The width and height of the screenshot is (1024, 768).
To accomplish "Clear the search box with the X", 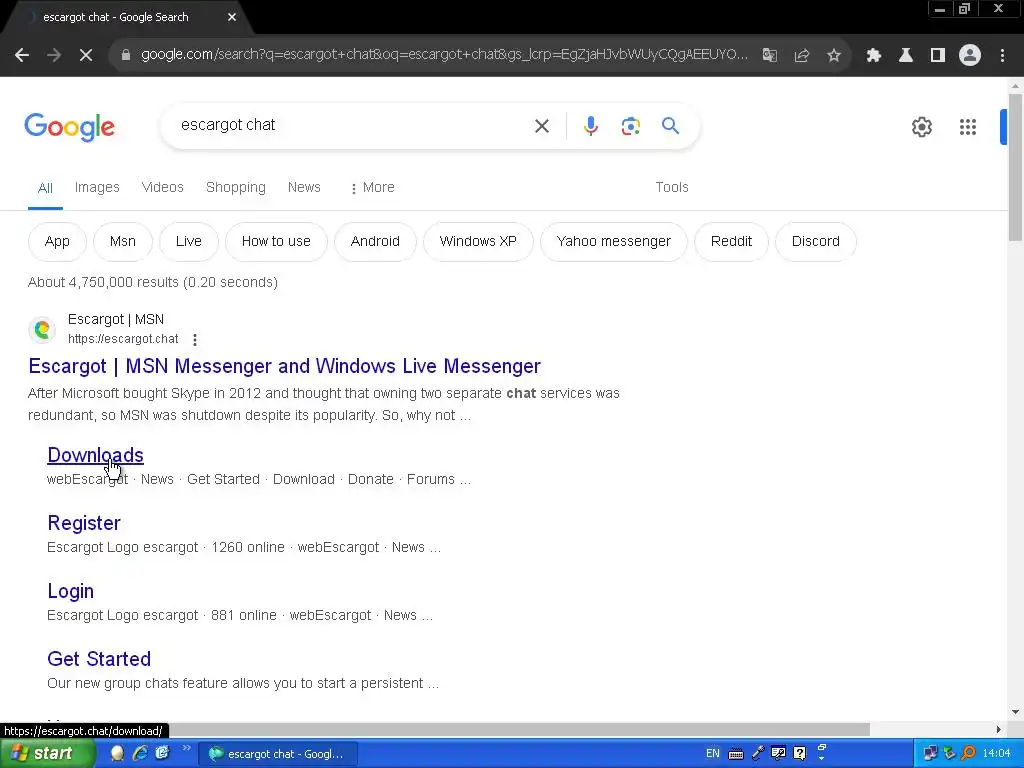I will pos(542,126).
